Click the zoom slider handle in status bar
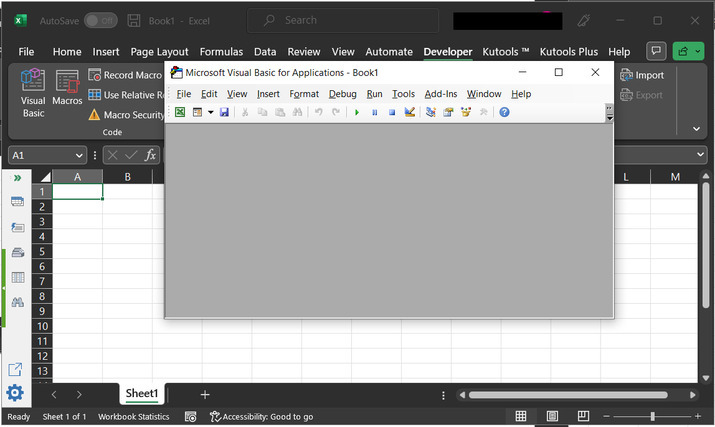The height and width of the screenshot is (427, 715). (x=653, y=416)
